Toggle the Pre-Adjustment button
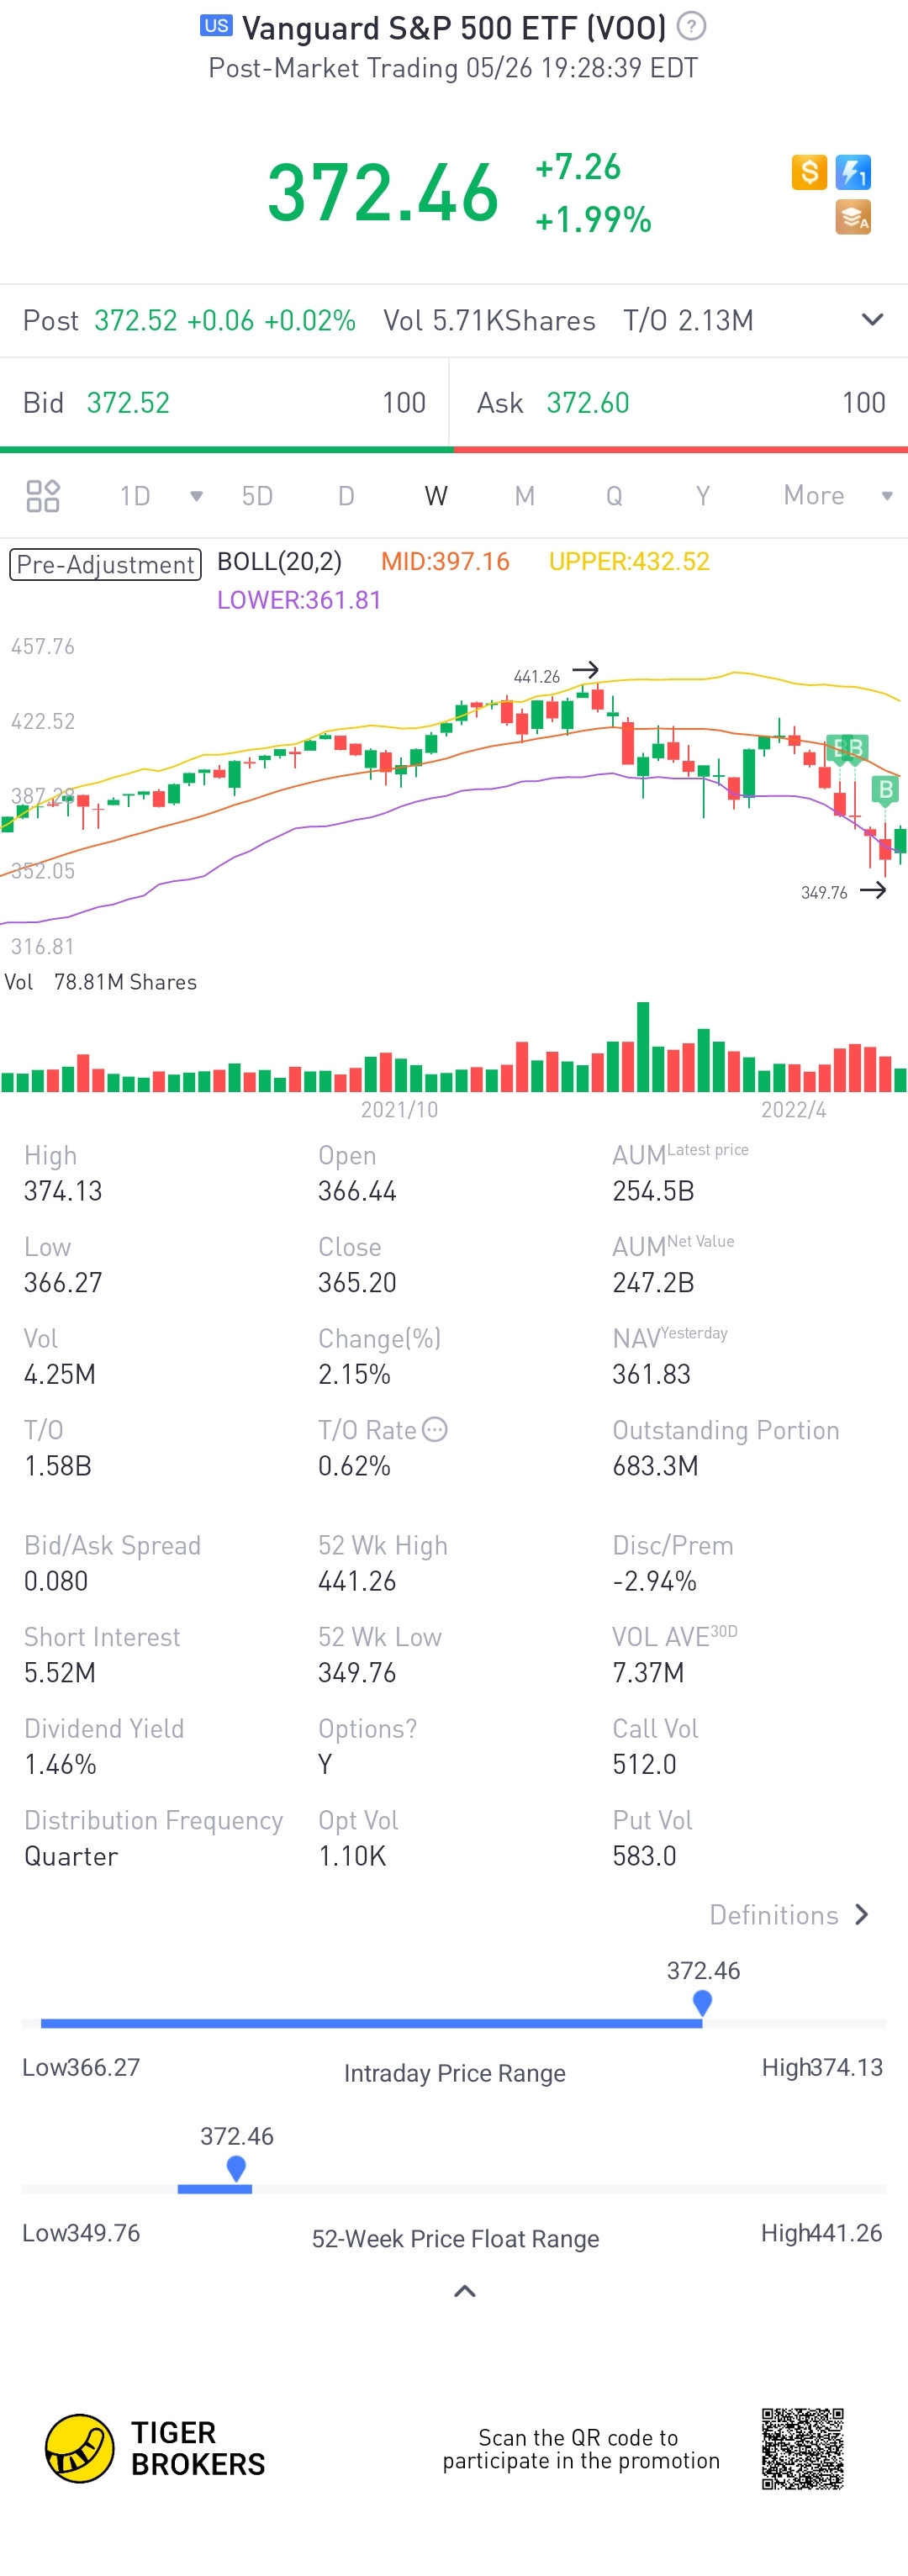The image size is (908, 2576). click(106, 565)
